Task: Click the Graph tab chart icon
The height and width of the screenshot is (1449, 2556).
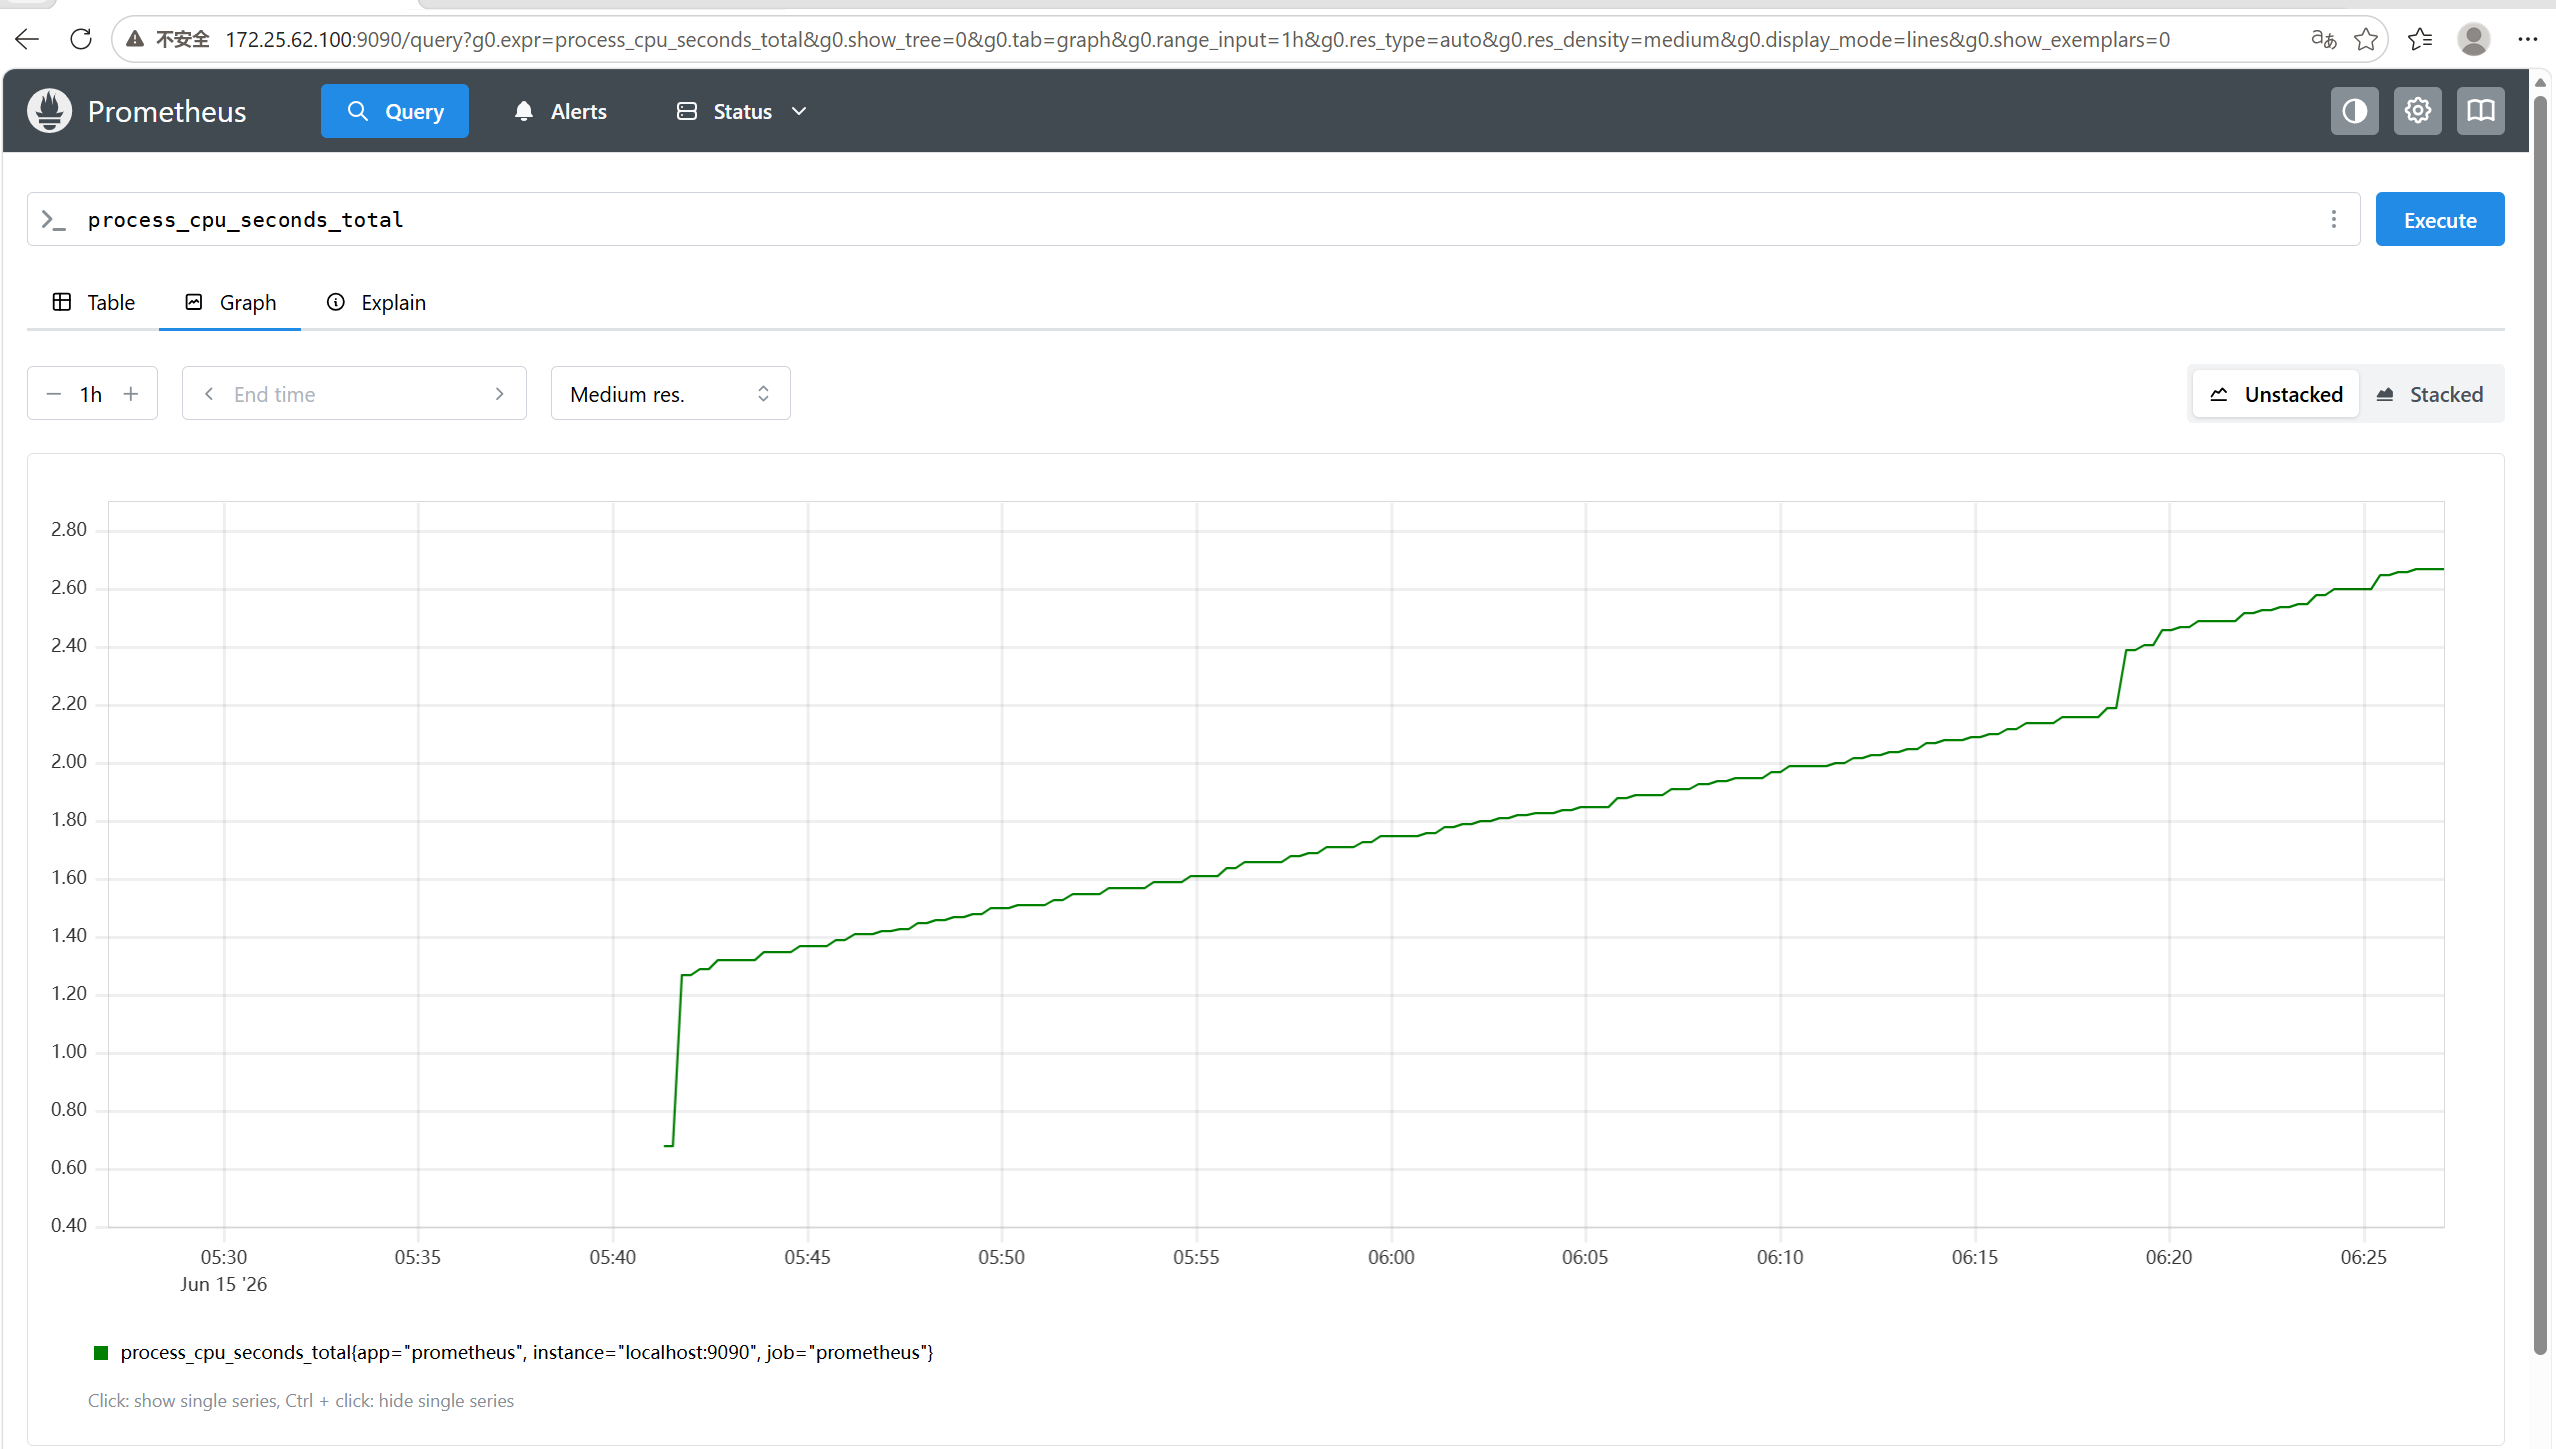Action: point(194,302)
